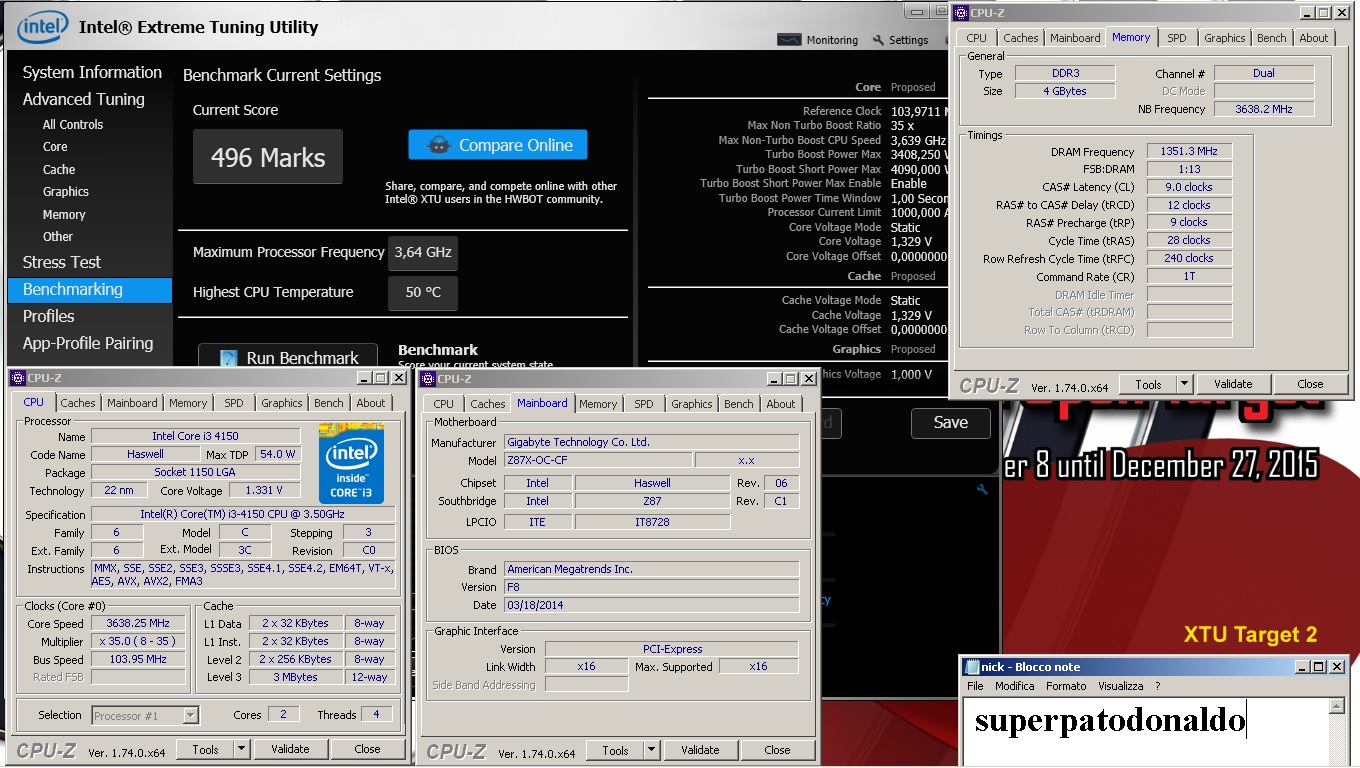Click the 3,64 GHz maximum frequency value
Image resolution: width=1360 pixels, height=768 pixels.
422,253
